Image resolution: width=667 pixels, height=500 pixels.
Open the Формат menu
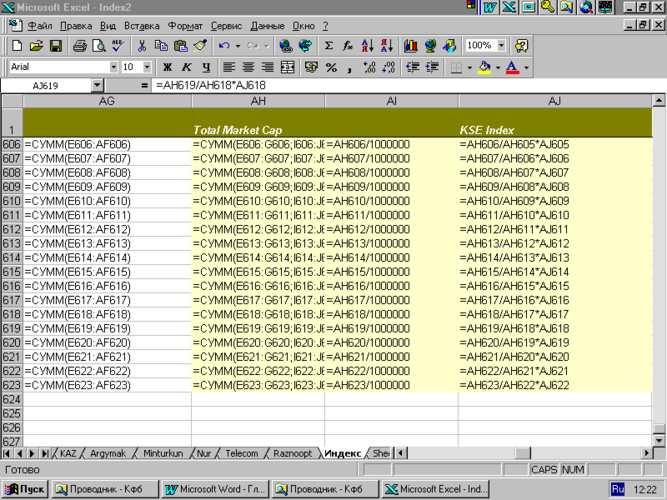[x=184, y=25]
